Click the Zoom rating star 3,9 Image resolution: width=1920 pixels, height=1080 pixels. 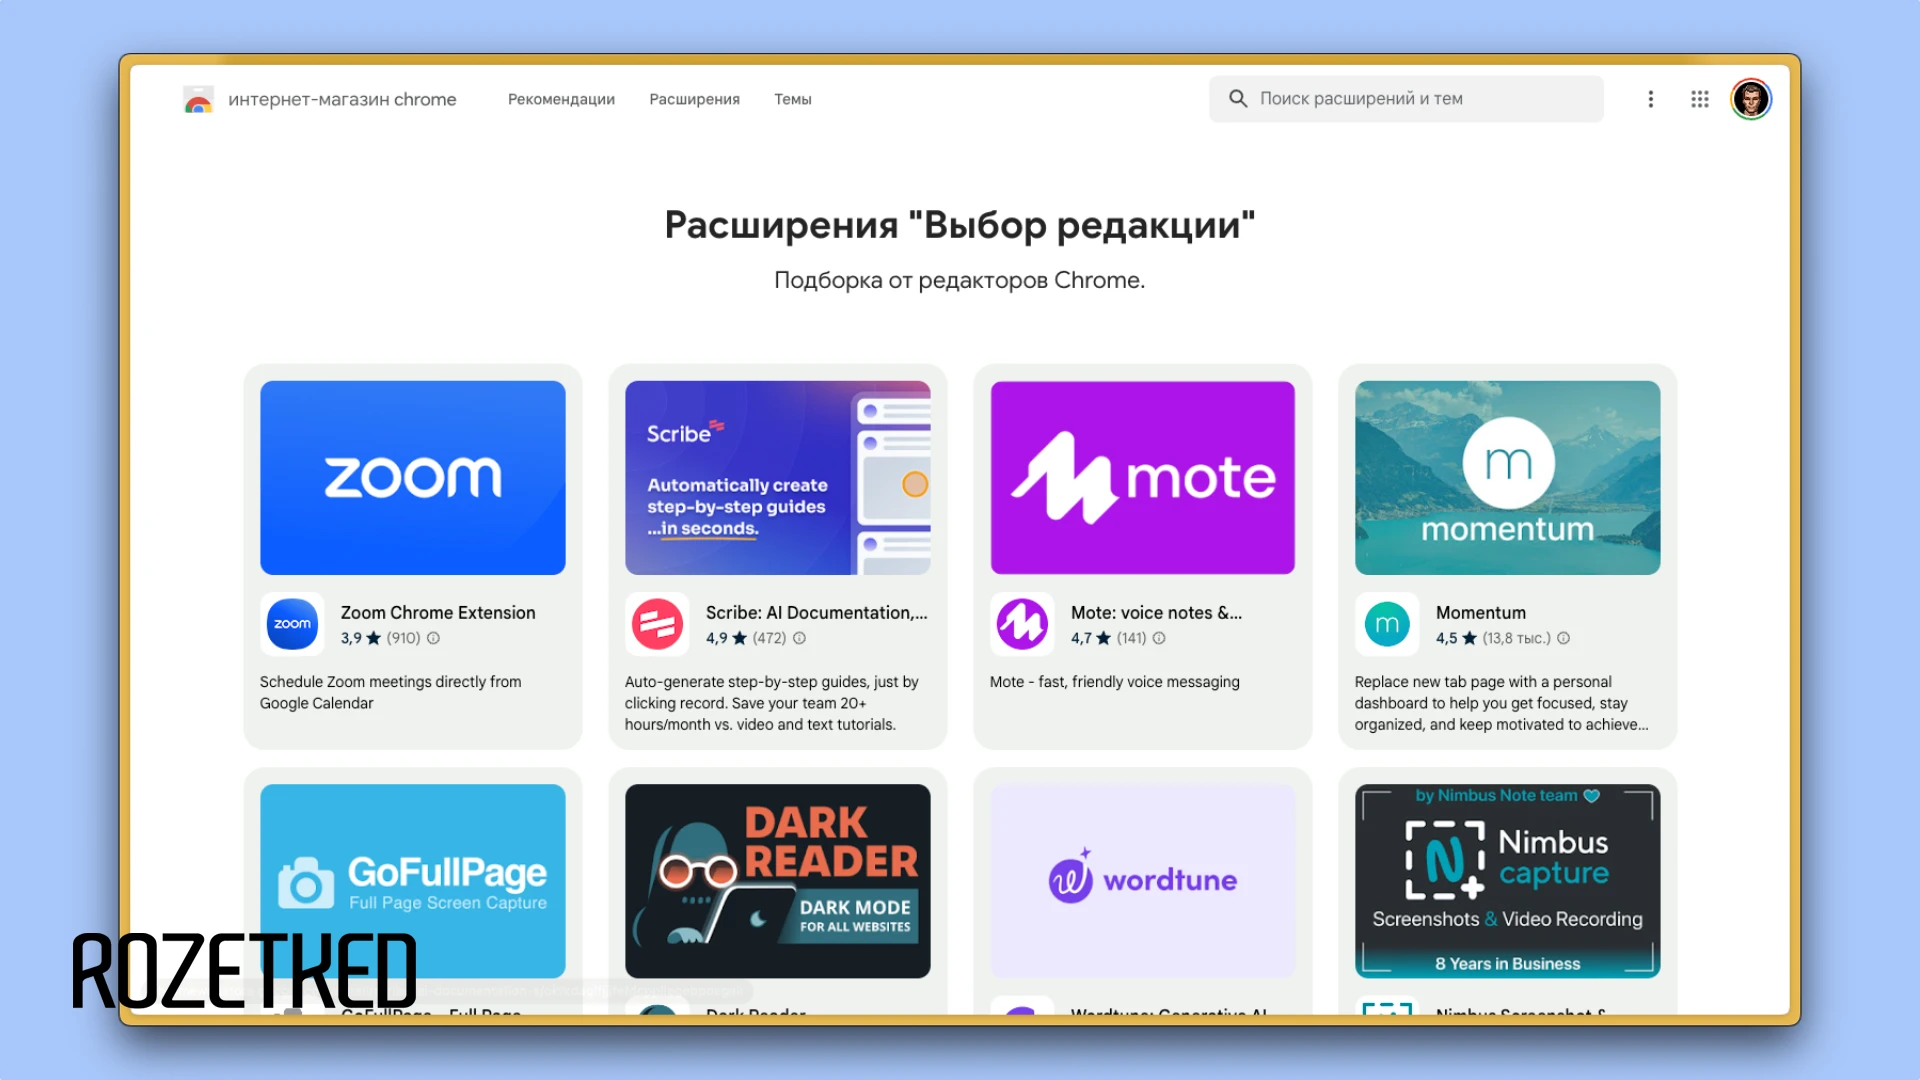click(x=373, y=638)
